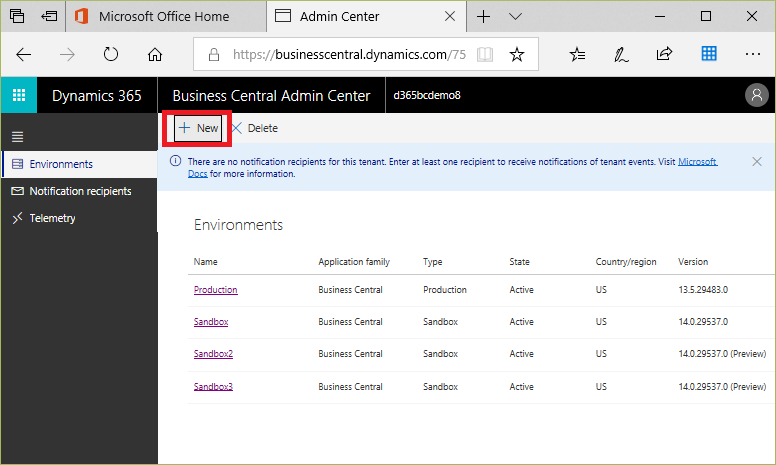Open the Dynamics 365 app launcher waffle
This screenshot has width=776, height=465.
point(19,95)
